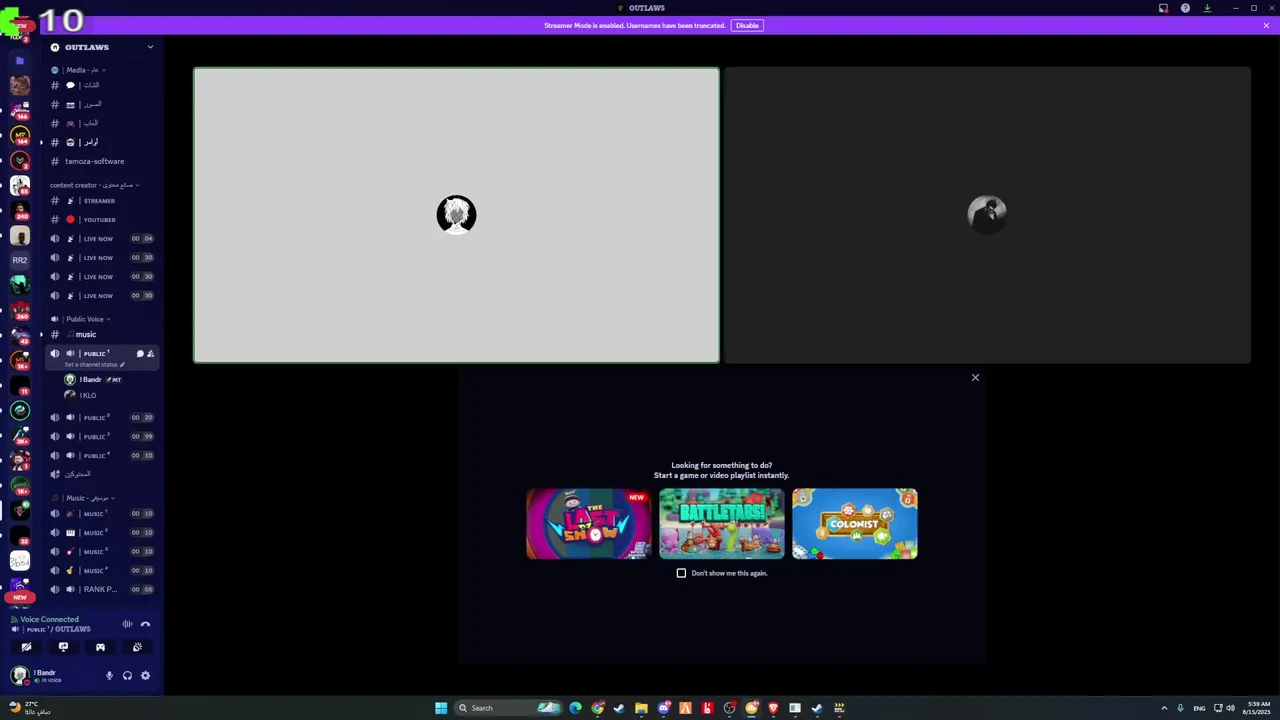Show hidden system tray icons
The width and height of the screenshot is (1280, 720).
click(x=1164, y=708)
